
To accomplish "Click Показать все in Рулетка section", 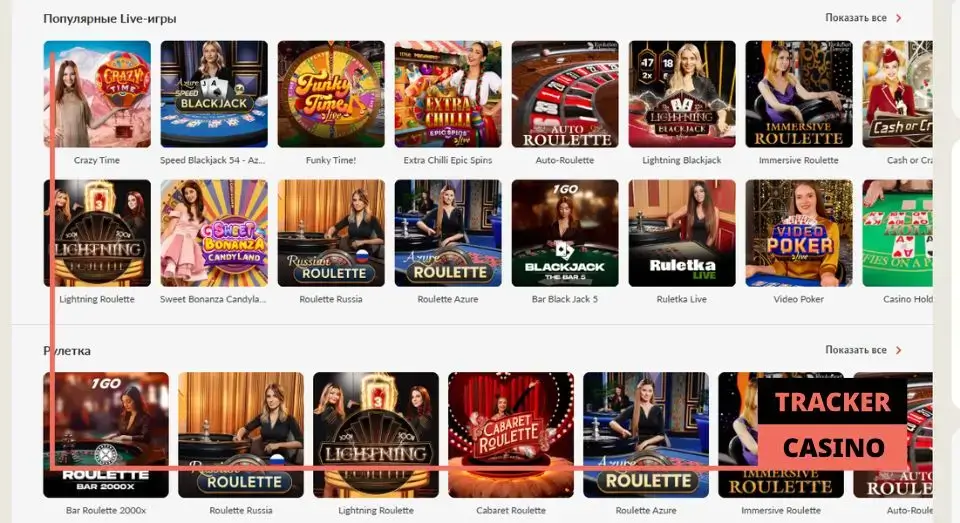I will [x=855, y=350].
